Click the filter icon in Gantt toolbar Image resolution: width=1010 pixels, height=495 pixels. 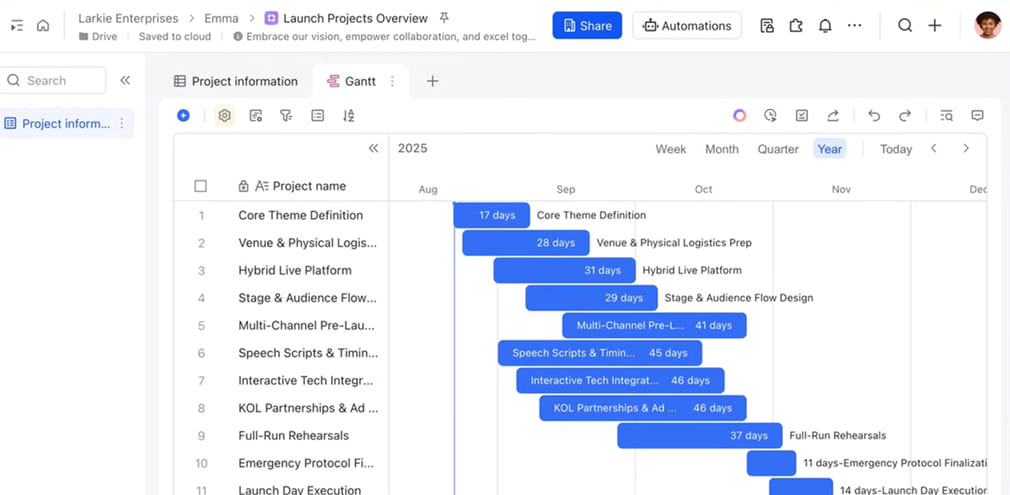click(x=286, y=116)
